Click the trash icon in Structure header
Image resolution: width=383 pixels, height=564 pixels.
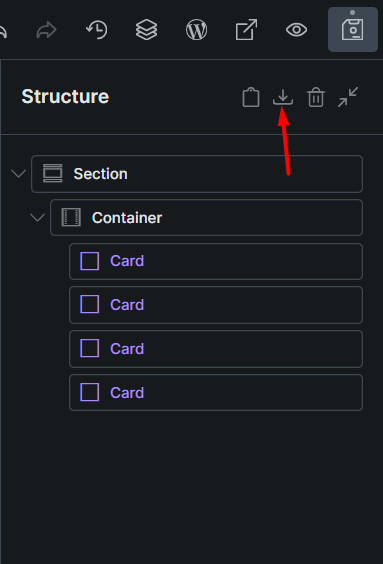click(x=316, y=97)
